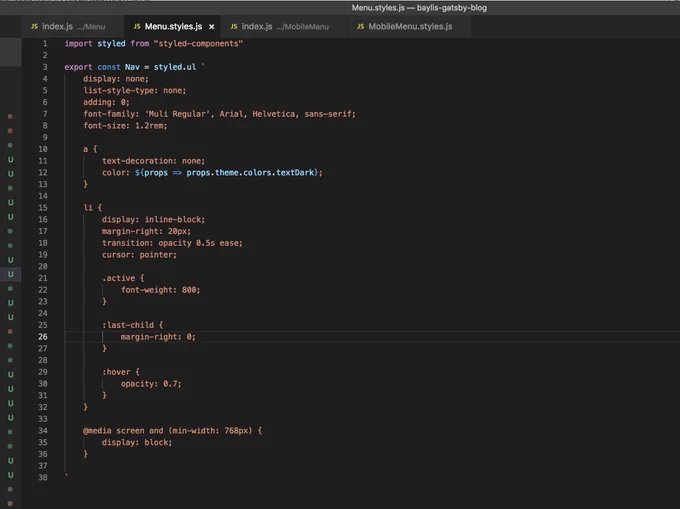
Task: Click the 'display: inline-block;' declaration
Action: (x=154, y=219)
